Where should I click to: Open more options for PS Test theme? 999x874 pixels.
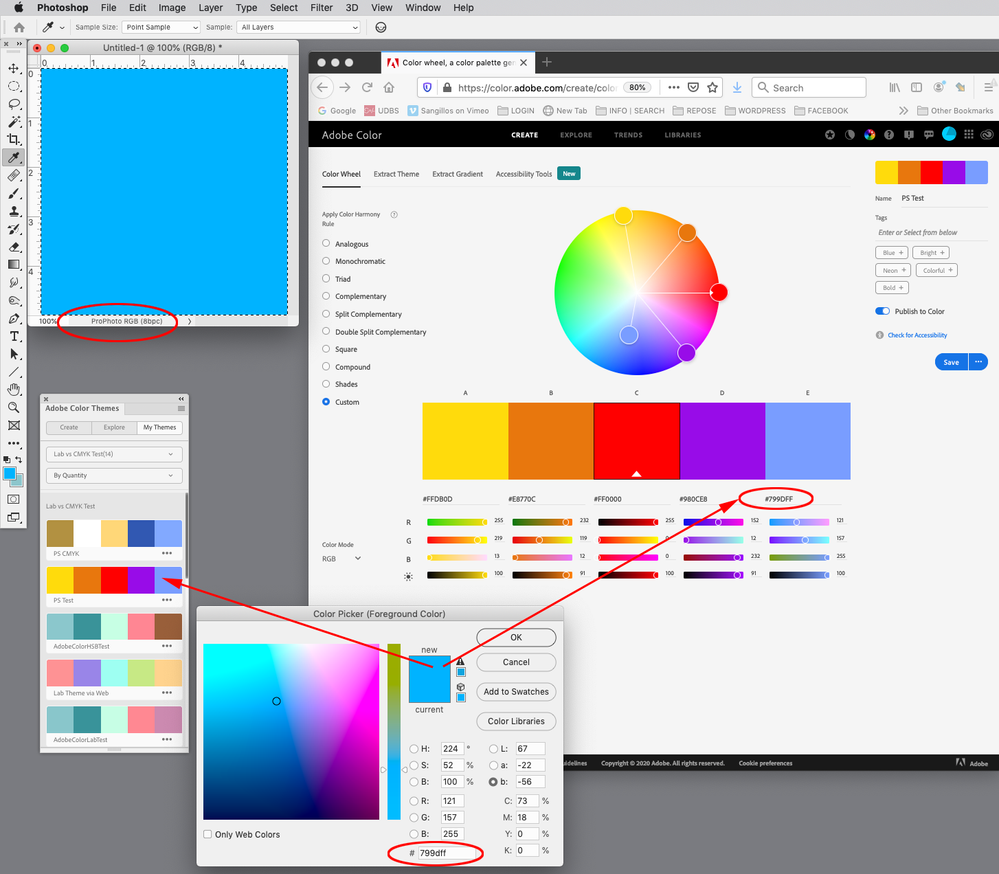[x=167, y=600]
